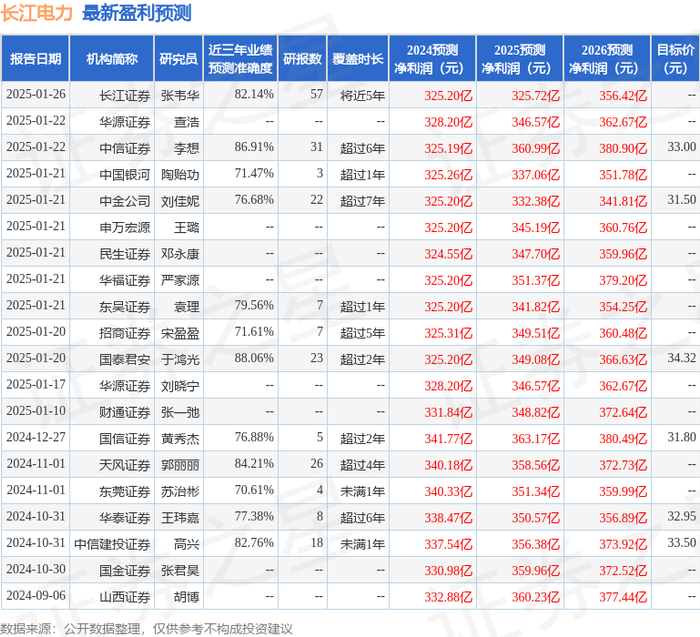Click researcher 刘佳妮
700x637 pixels.
coord(180,201)
